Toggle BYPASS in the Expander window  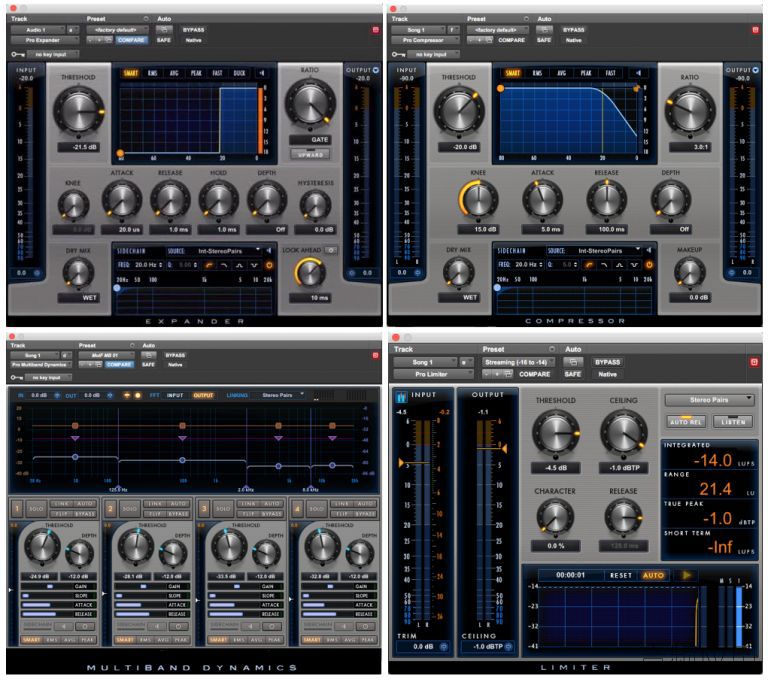193,30
